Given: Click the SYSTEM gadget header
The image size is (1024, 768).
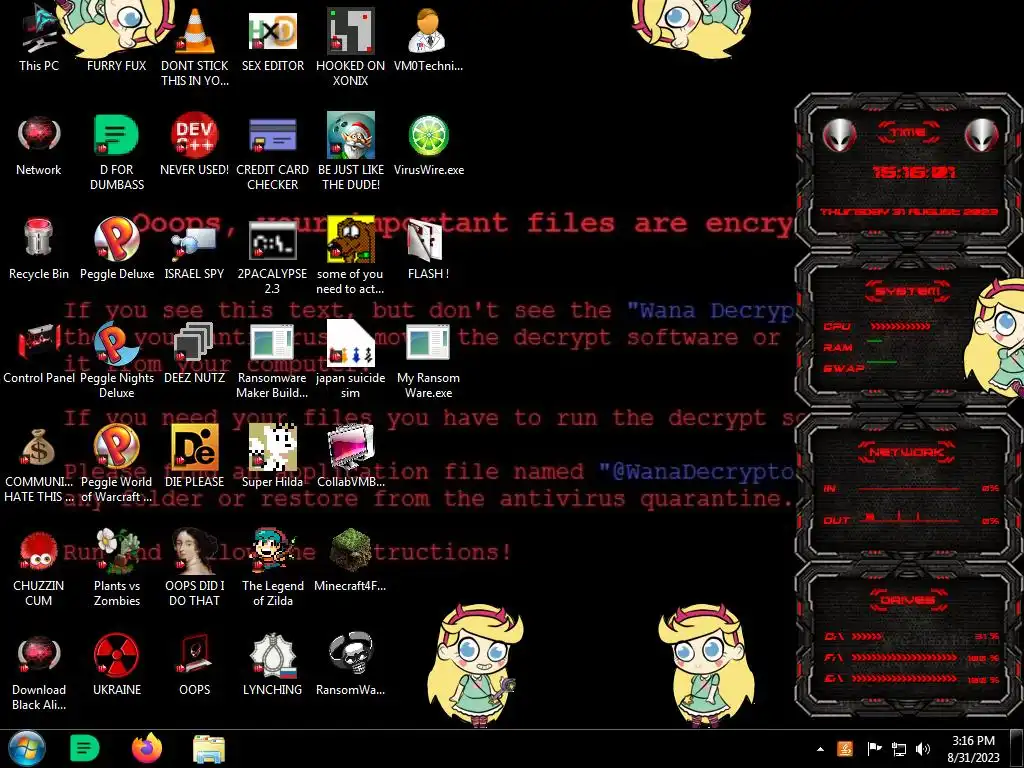Looking at the screenshot, I should [908, 291].
